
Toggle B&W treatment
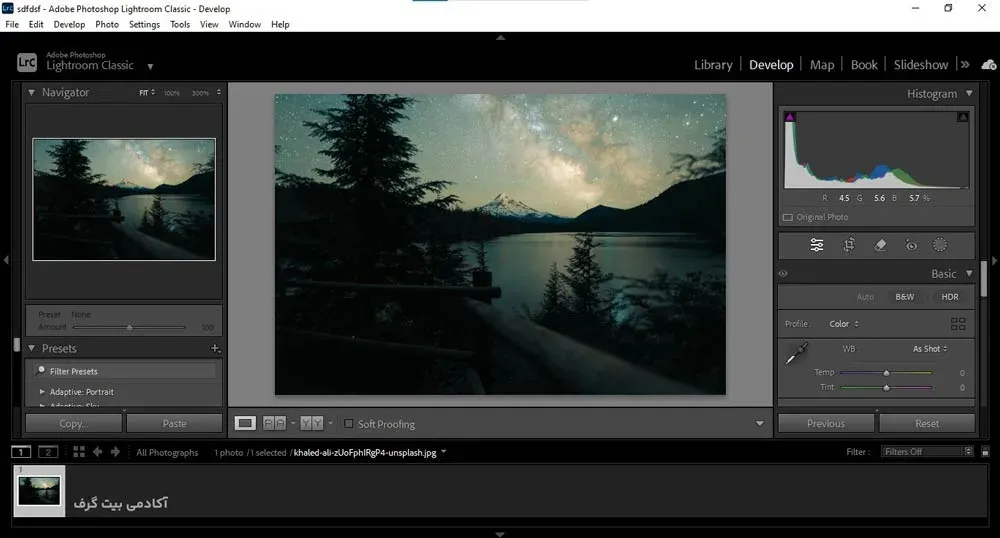click(x=904, y=297)
